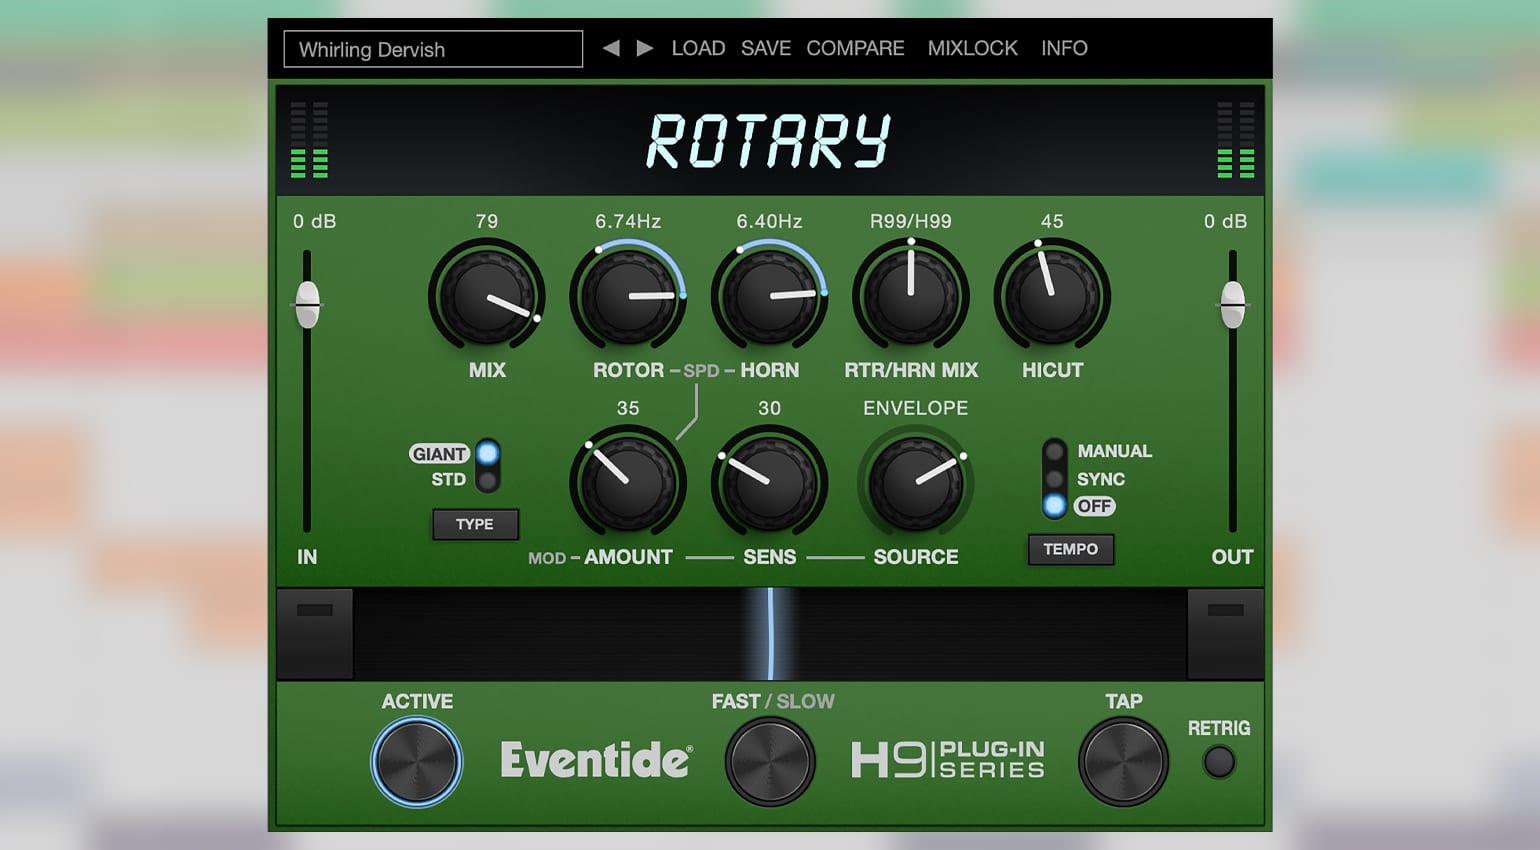Move the OUT level slider

(x=1232, y=303)
